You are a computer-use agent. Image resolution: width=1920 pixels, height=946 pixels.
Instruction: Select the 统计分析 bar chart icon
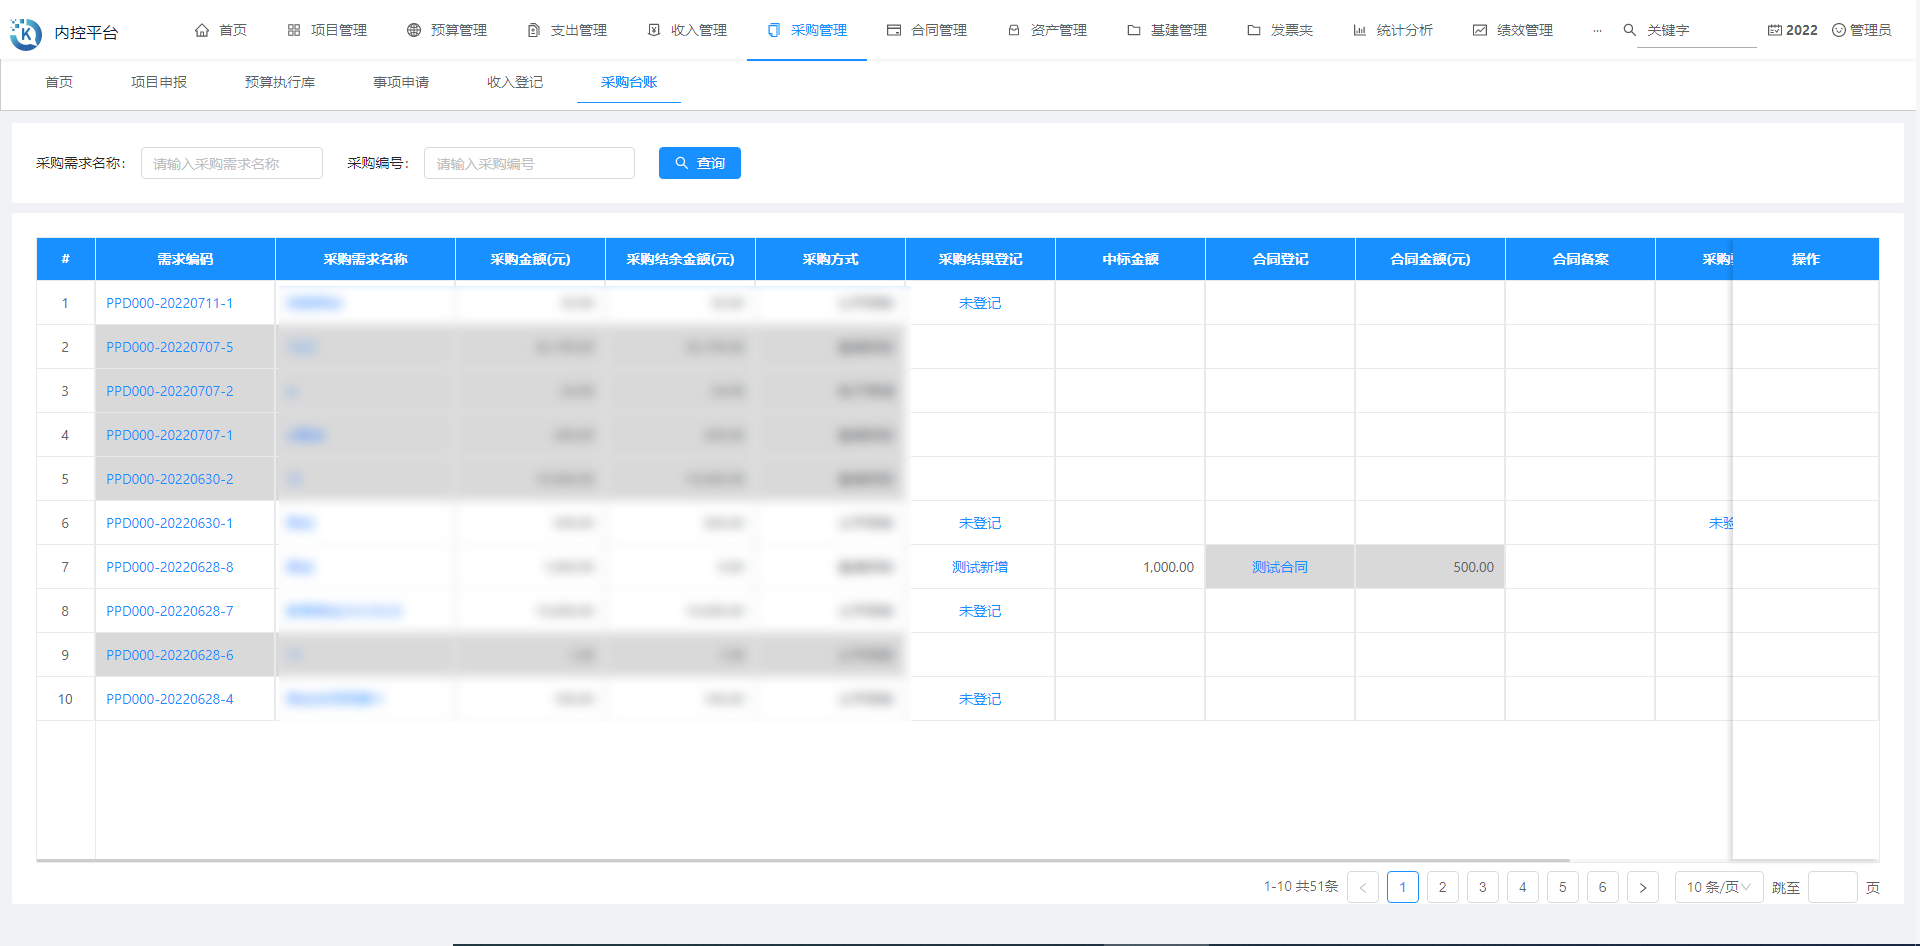[1359, 30]
